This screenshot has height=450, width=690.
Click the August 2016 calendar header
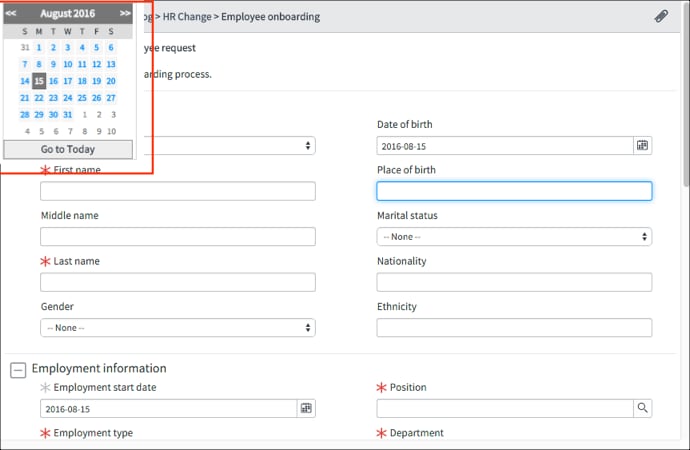pos(68,13)
